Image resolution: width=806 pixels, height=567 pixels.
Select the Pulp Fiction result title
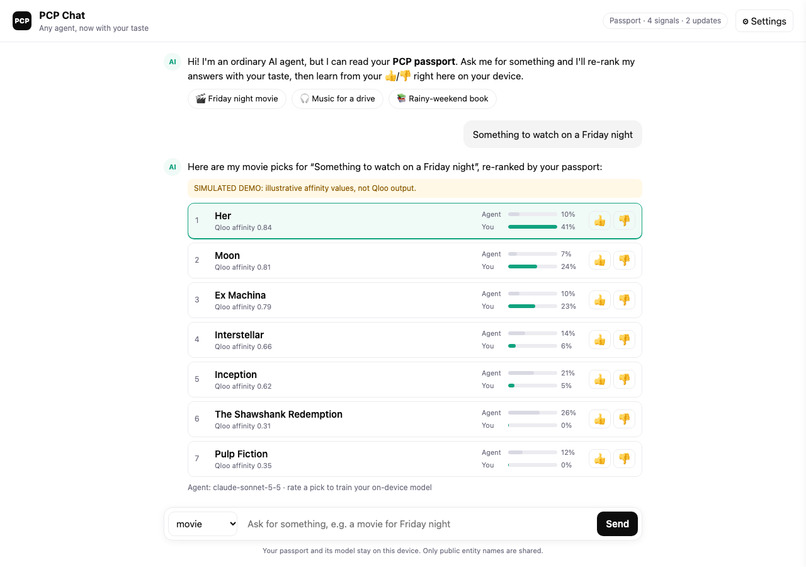tap(241, 454)
